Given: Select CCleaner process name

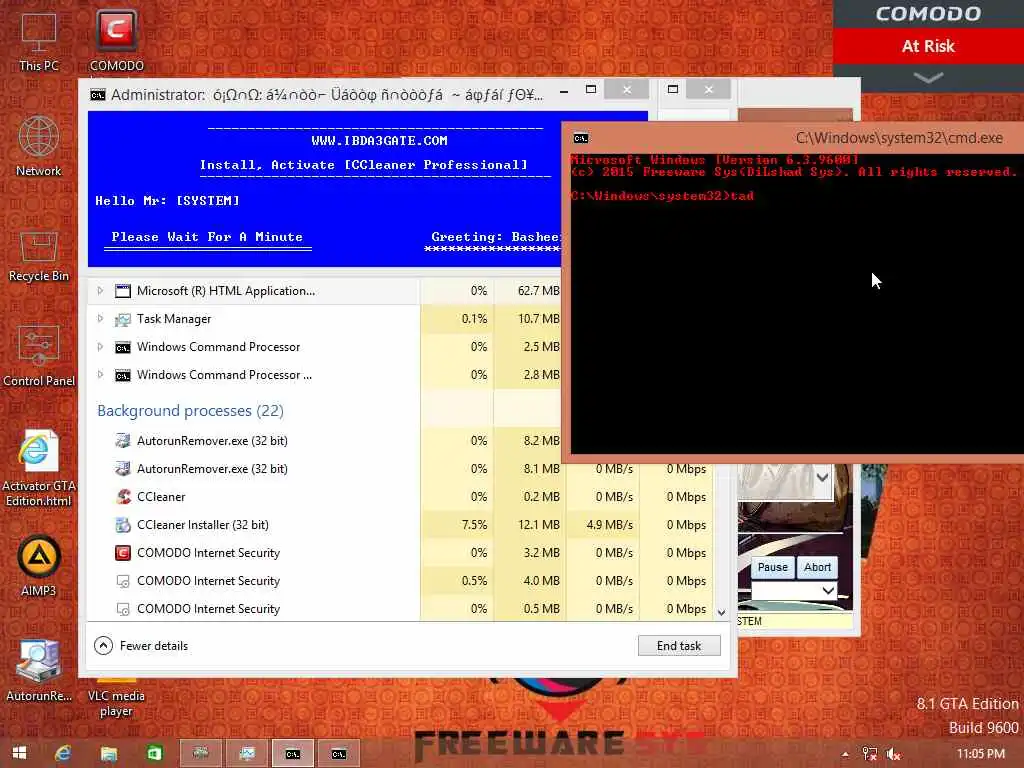Looking at the screenshot, I should pos(161,497).
